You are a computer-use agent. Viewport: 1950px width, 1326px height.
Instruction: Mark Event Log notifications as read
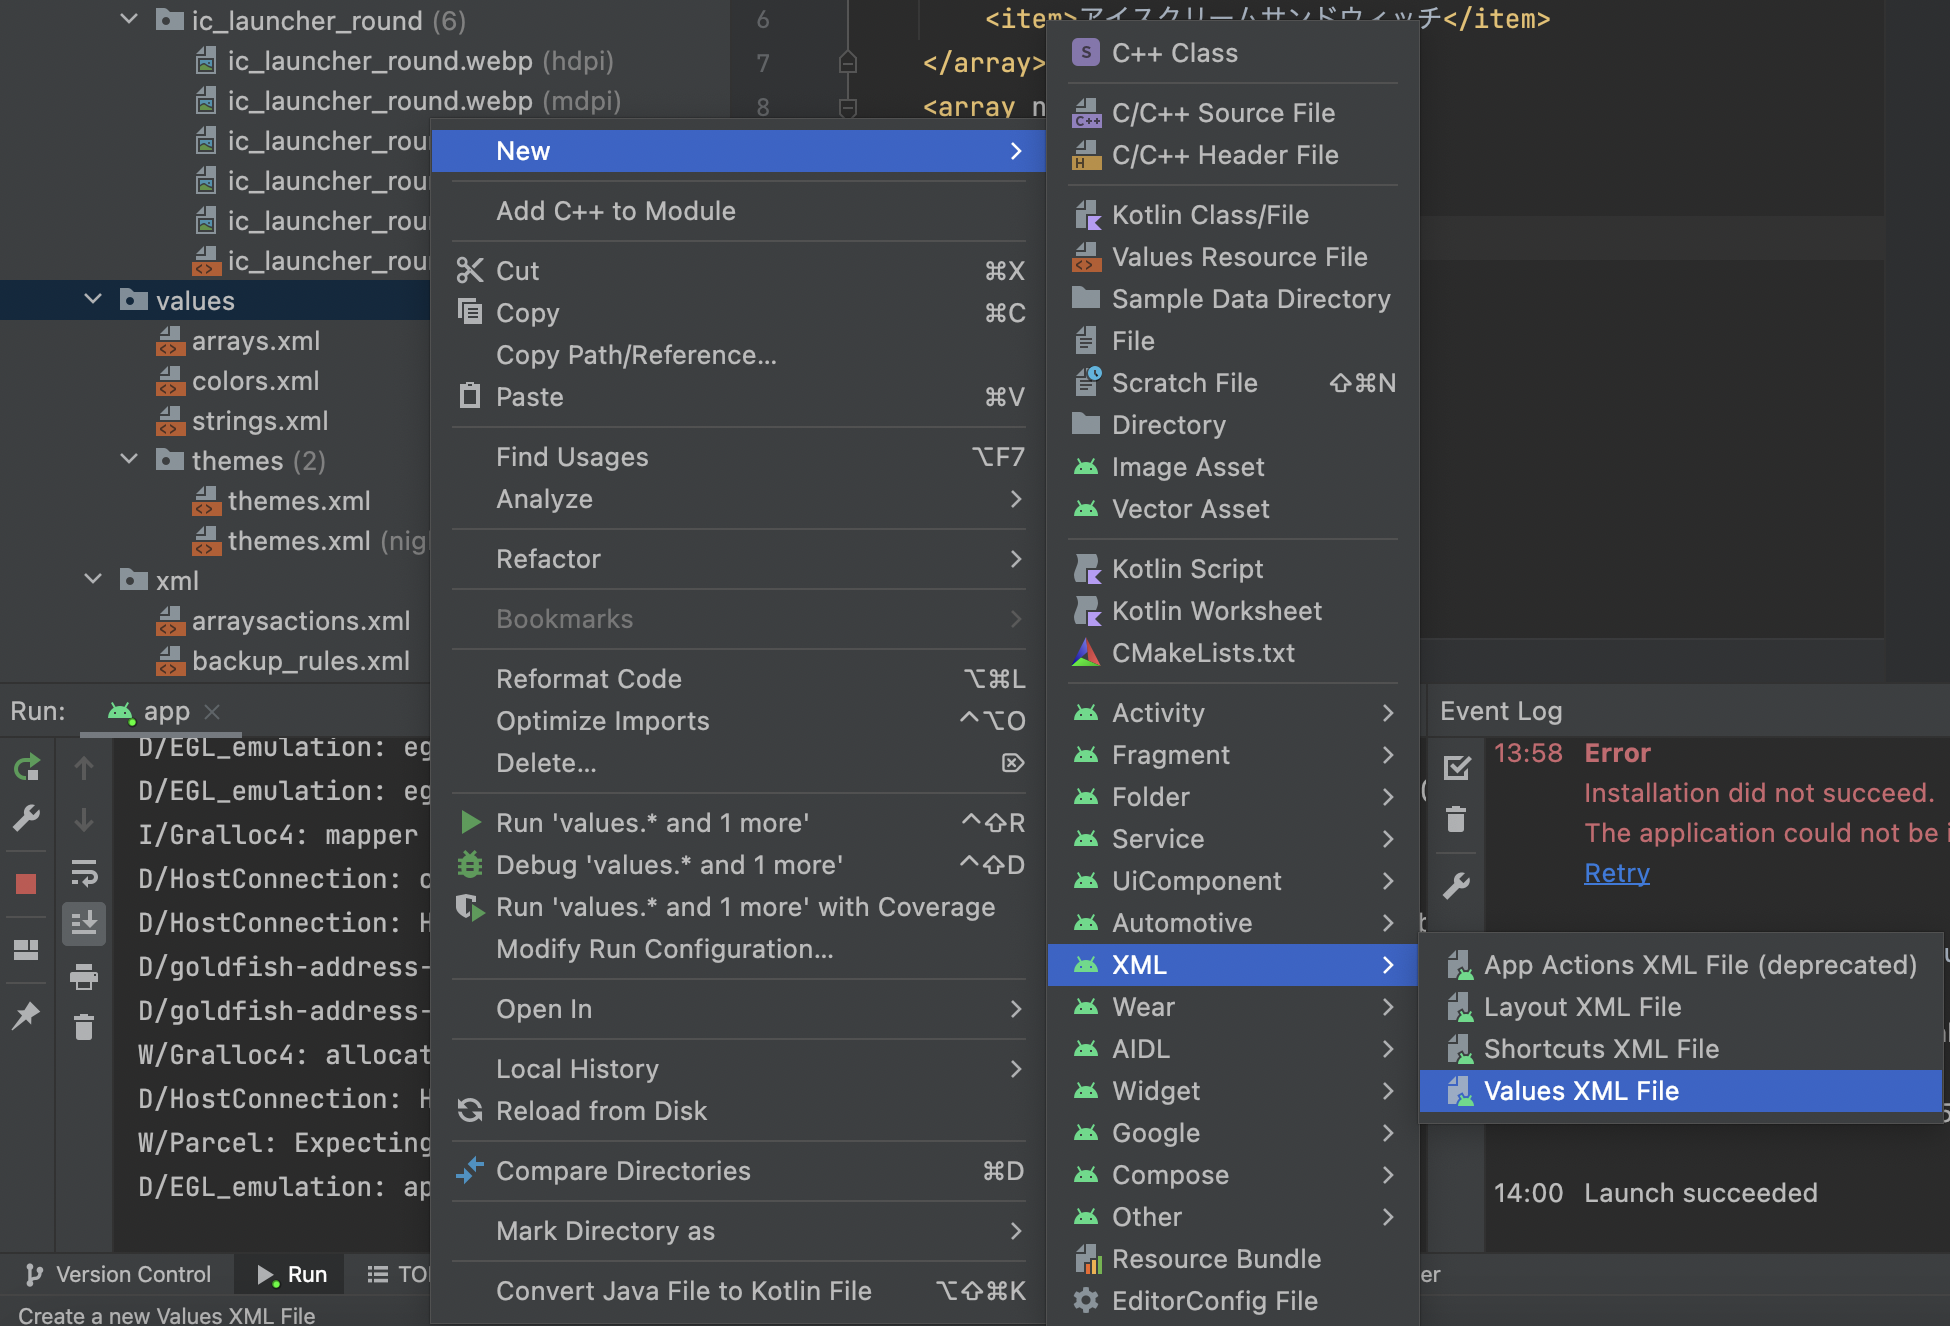[1457, 767]
